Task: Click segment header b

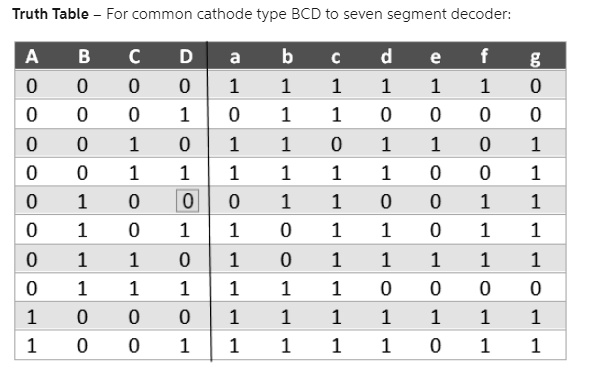Action: [287, 56]
